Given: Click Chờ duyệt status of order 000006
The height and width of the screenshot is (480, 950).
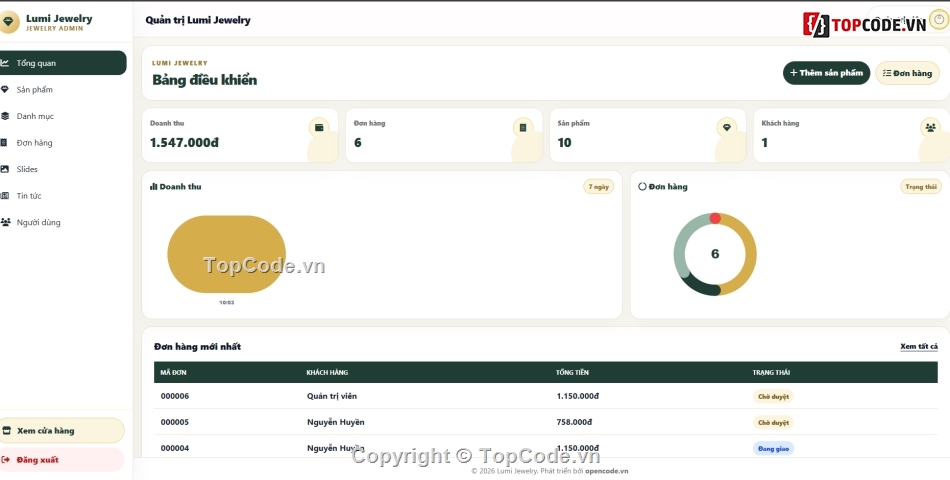Looking at the screenshot, I should pos(773,397).
